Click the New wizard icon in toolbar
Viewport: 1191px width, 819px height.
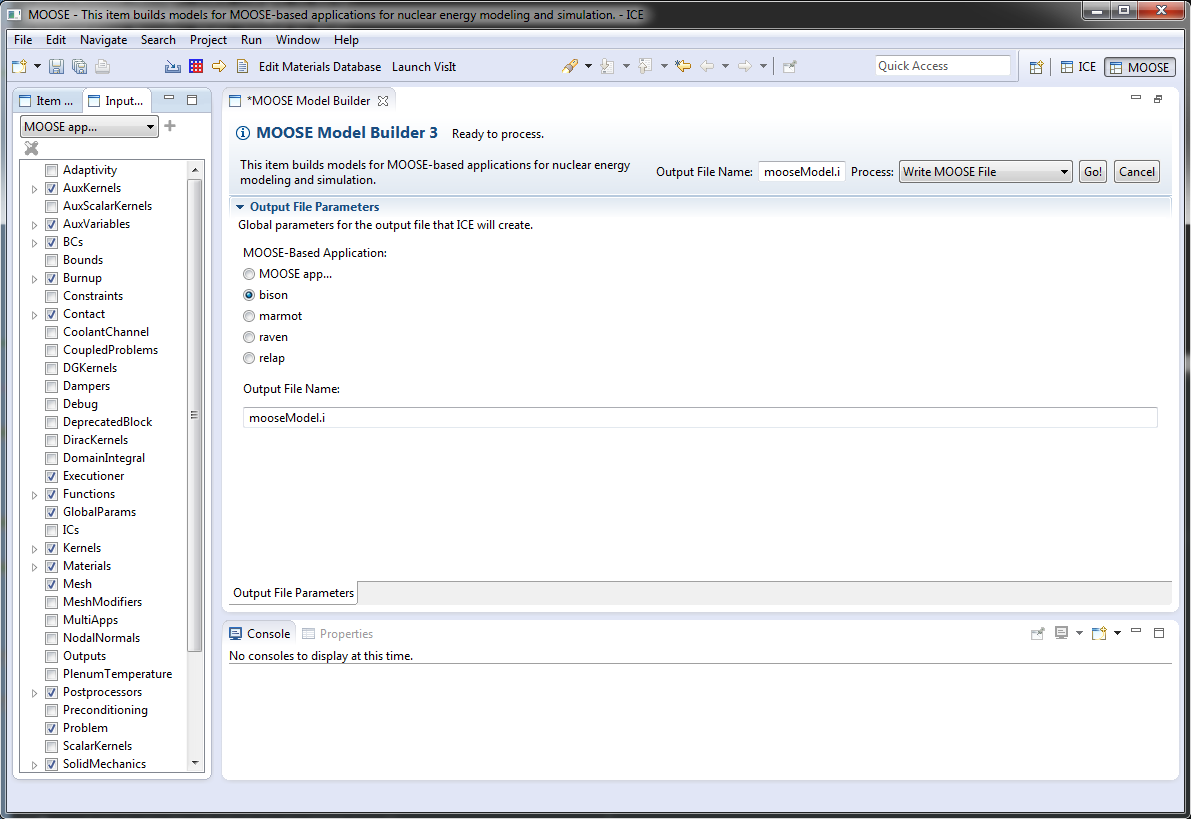[20, 67]
